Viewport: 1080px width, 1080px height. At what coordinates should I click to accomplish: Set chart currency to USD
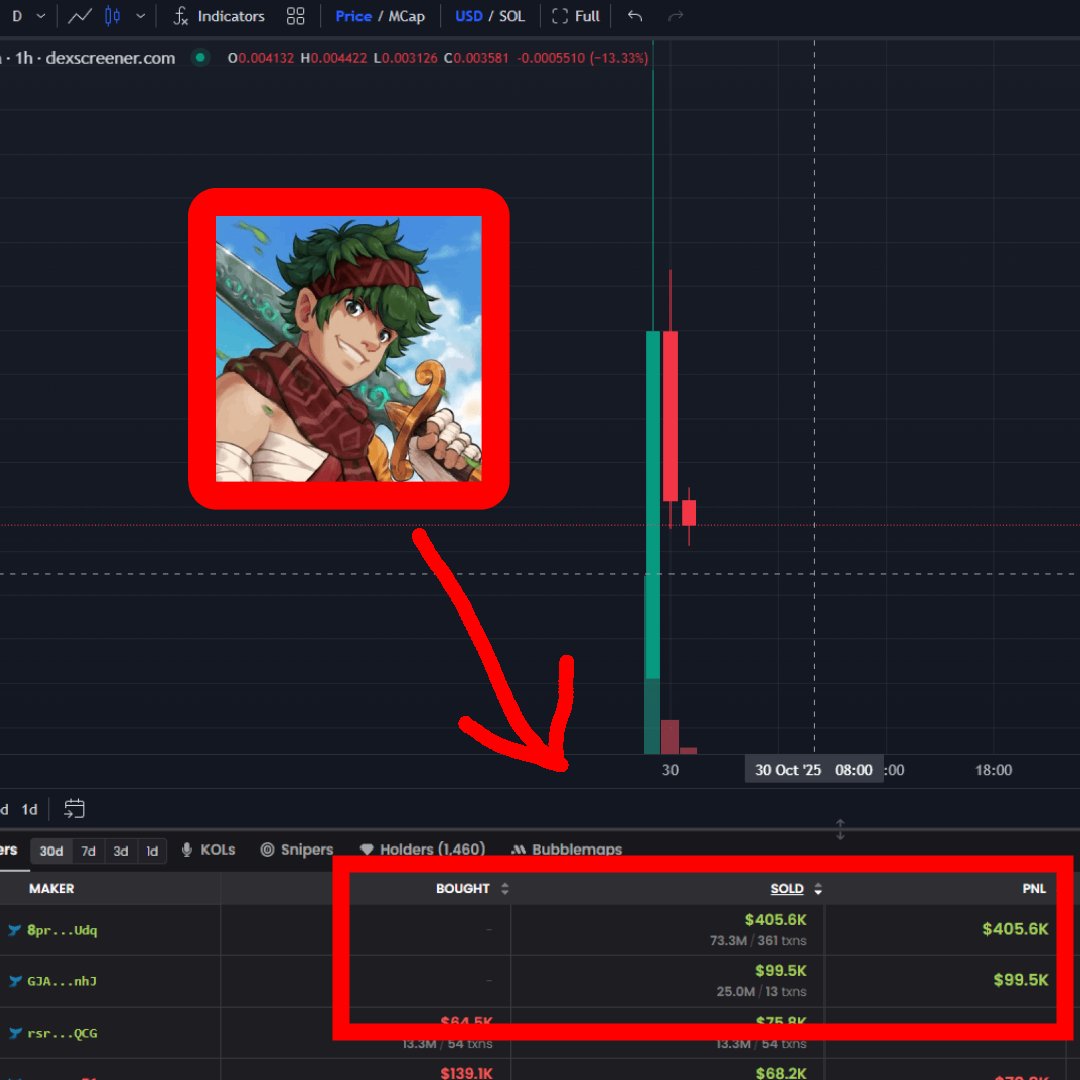tap(468, 16)
